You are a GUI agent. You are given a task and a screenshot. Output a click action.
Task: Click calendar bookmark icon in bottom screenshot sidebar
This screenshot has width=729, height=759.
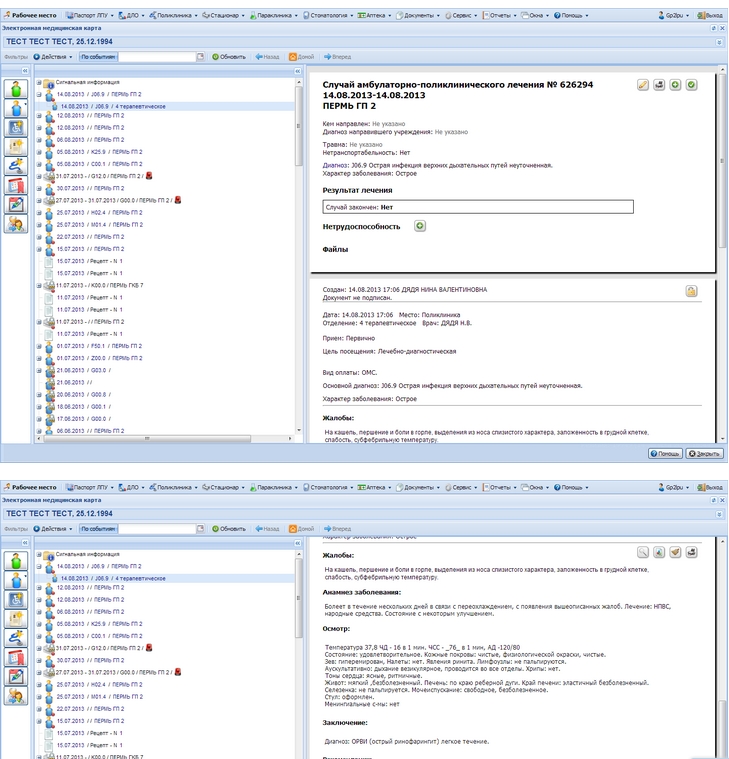(x=16, y=657)
